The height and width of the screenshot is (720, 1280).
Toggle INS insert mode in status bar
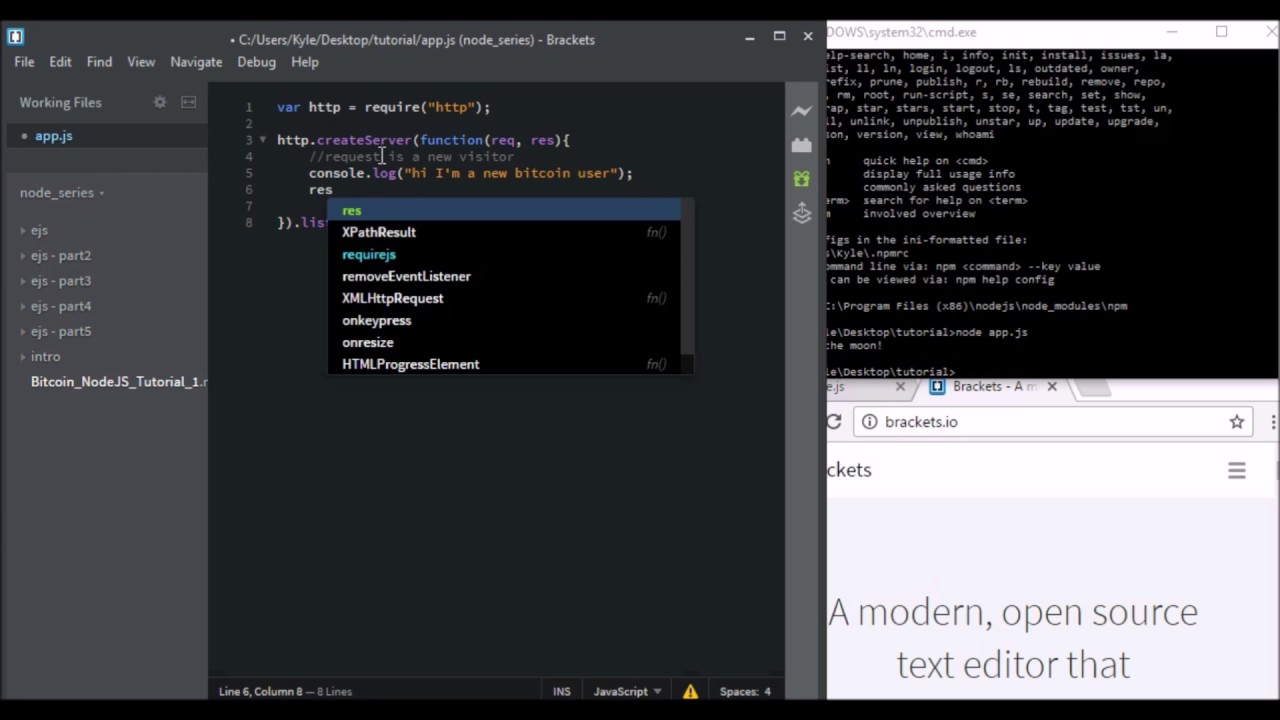tap(562, 691)
